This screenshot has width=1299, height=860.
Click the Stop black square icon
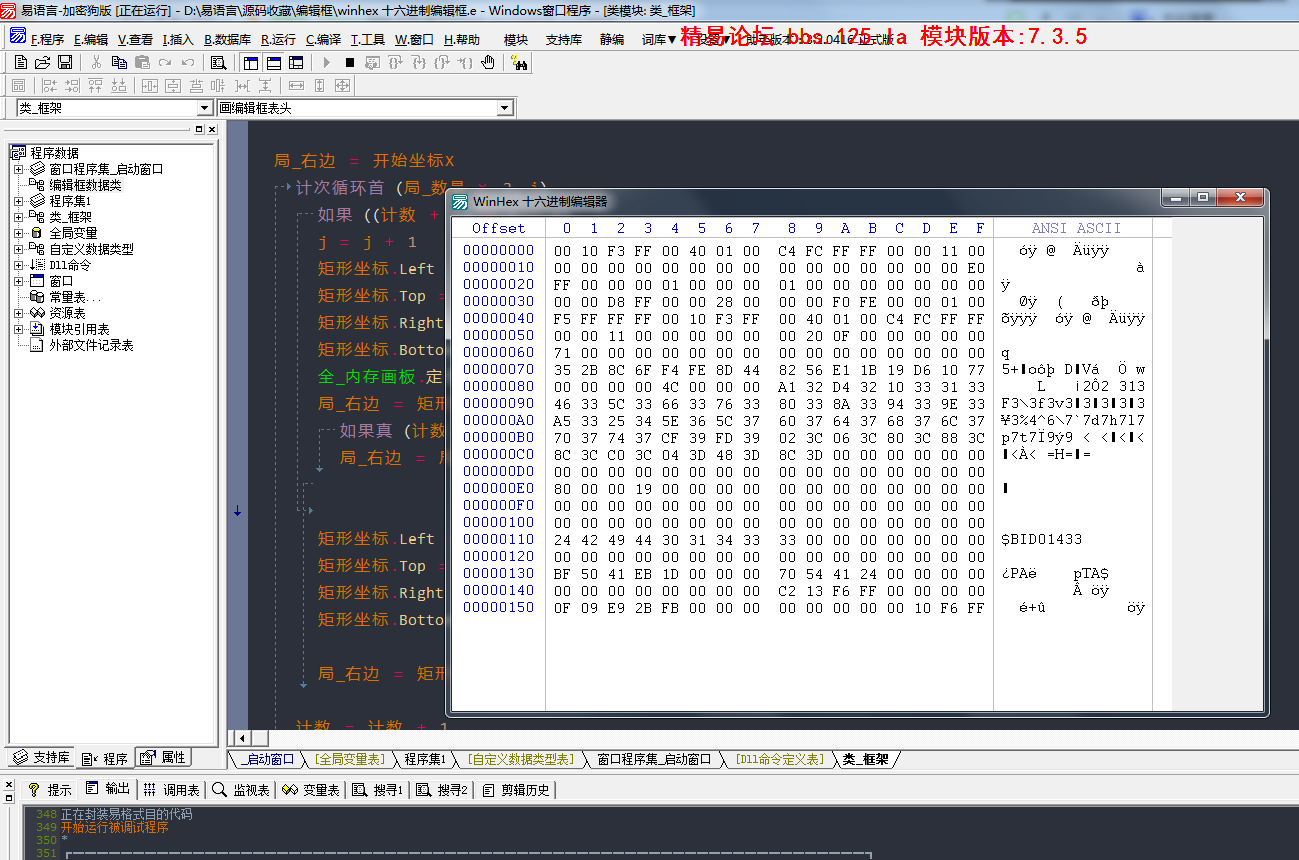pos(350,62)
